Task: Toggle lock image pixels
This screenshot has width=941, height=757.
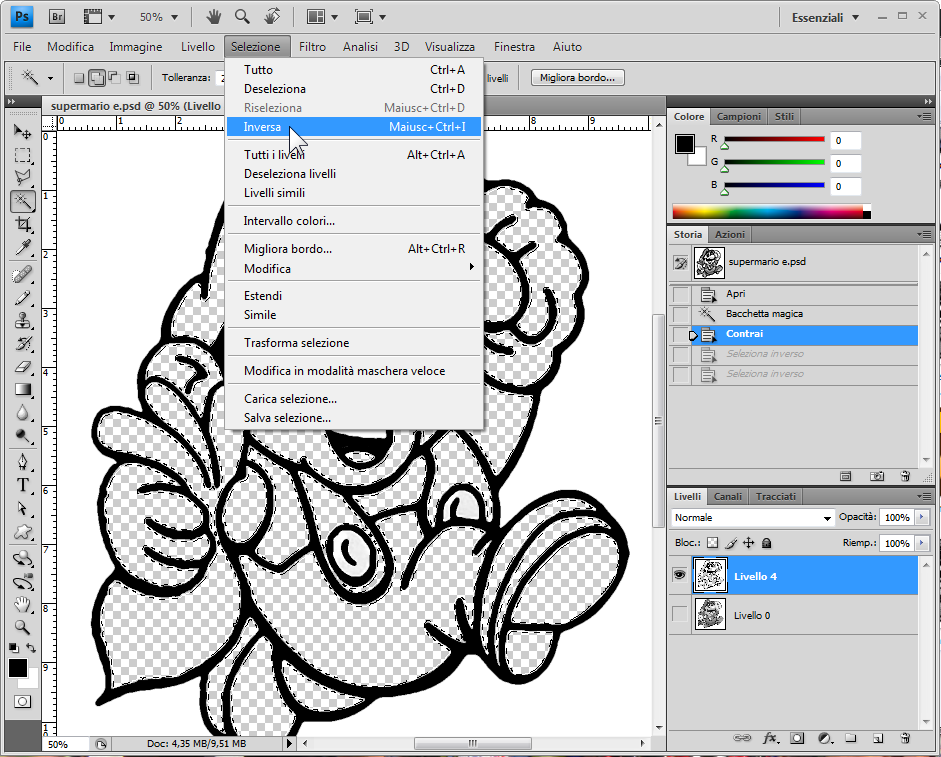Action: [x=730, y=543]
